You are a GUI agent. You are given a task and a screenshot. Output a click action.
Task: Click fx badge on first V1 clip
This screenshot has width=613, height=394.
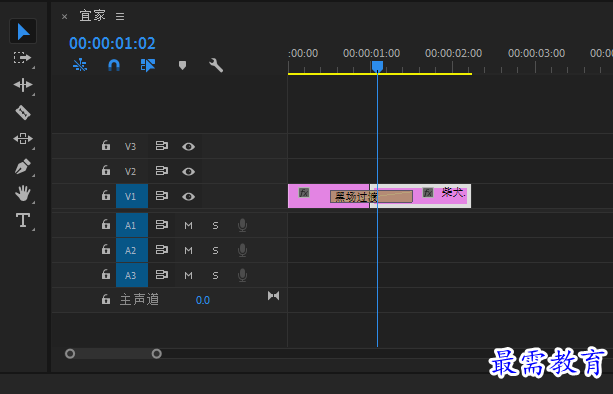[304, 192]
